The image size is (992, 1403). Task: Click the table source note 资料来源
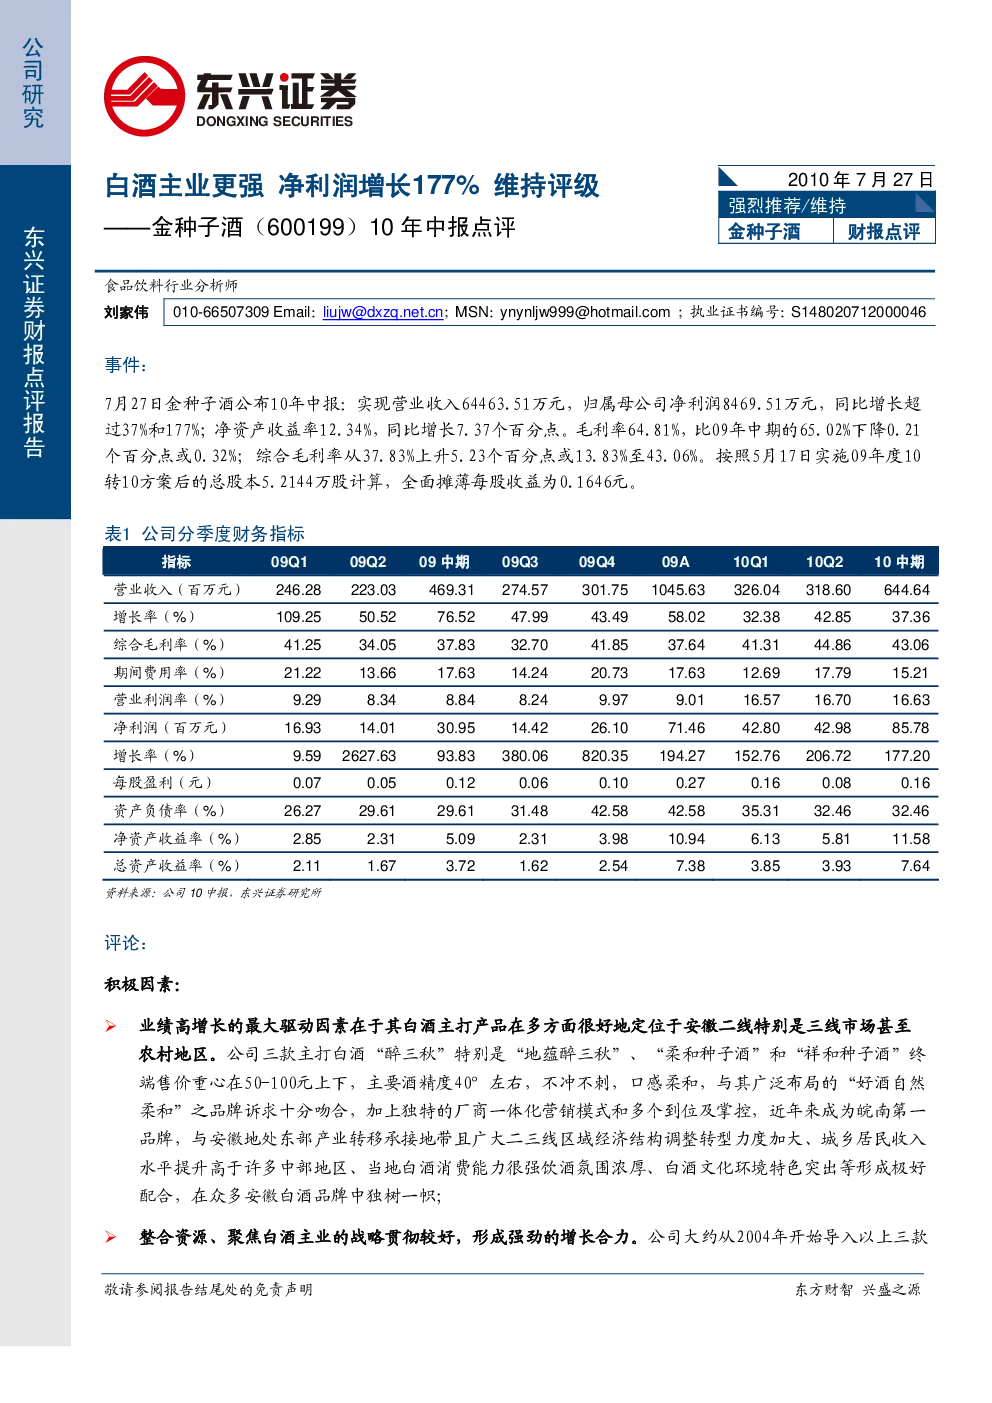coord(213,893)
